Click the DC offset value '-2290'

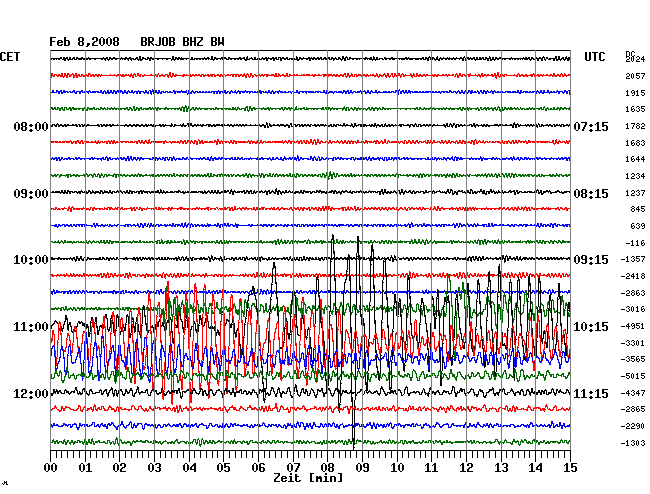click(633, 426)
